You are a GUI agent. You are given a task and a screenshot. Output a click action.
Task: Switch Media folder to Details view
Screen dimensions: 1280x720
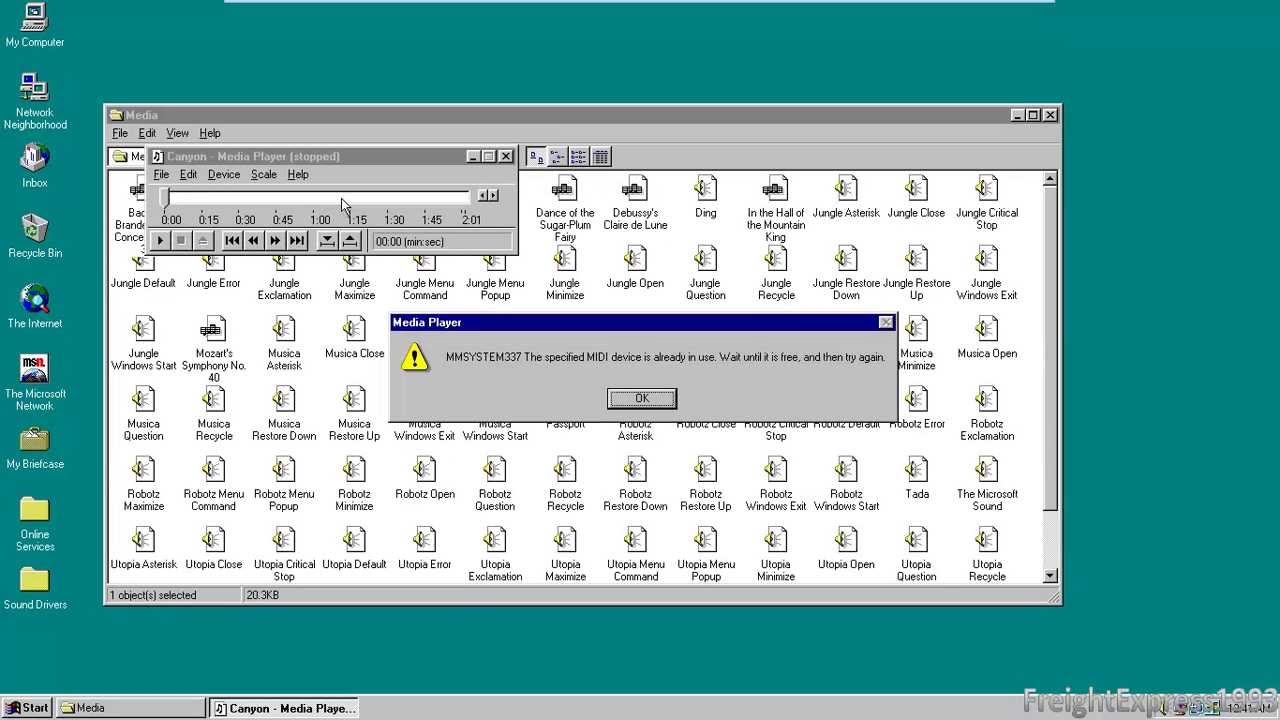600,156
